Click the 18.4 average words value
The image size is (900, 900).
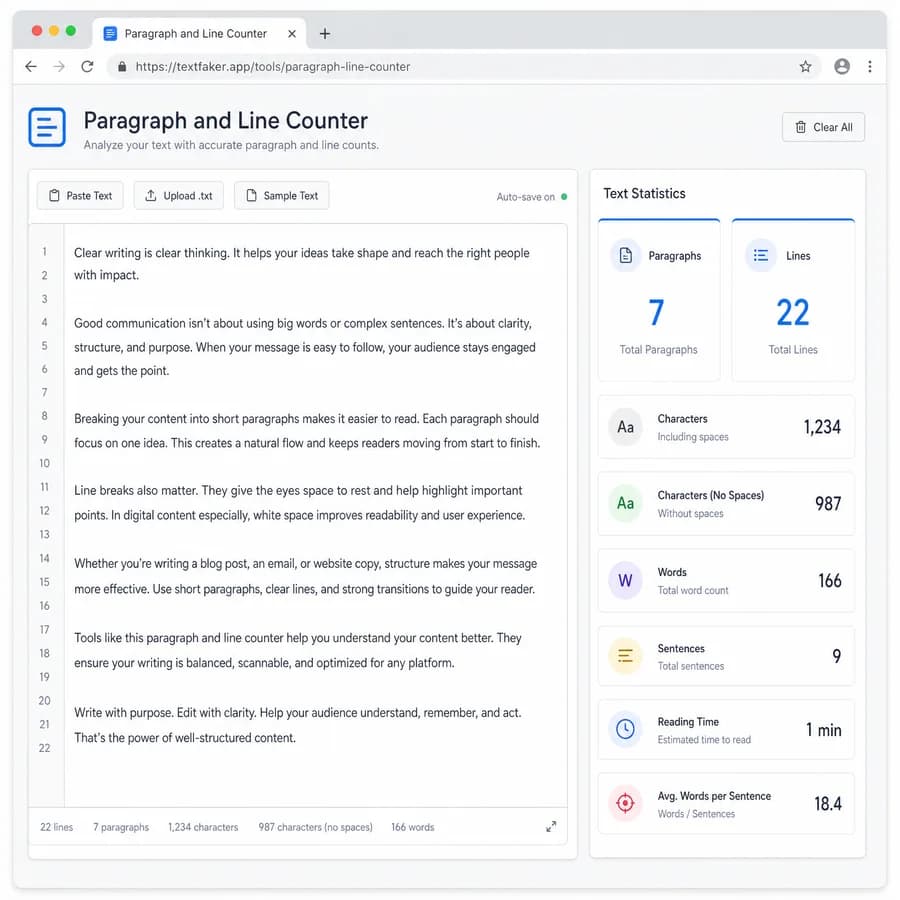[x=828, y=803]
